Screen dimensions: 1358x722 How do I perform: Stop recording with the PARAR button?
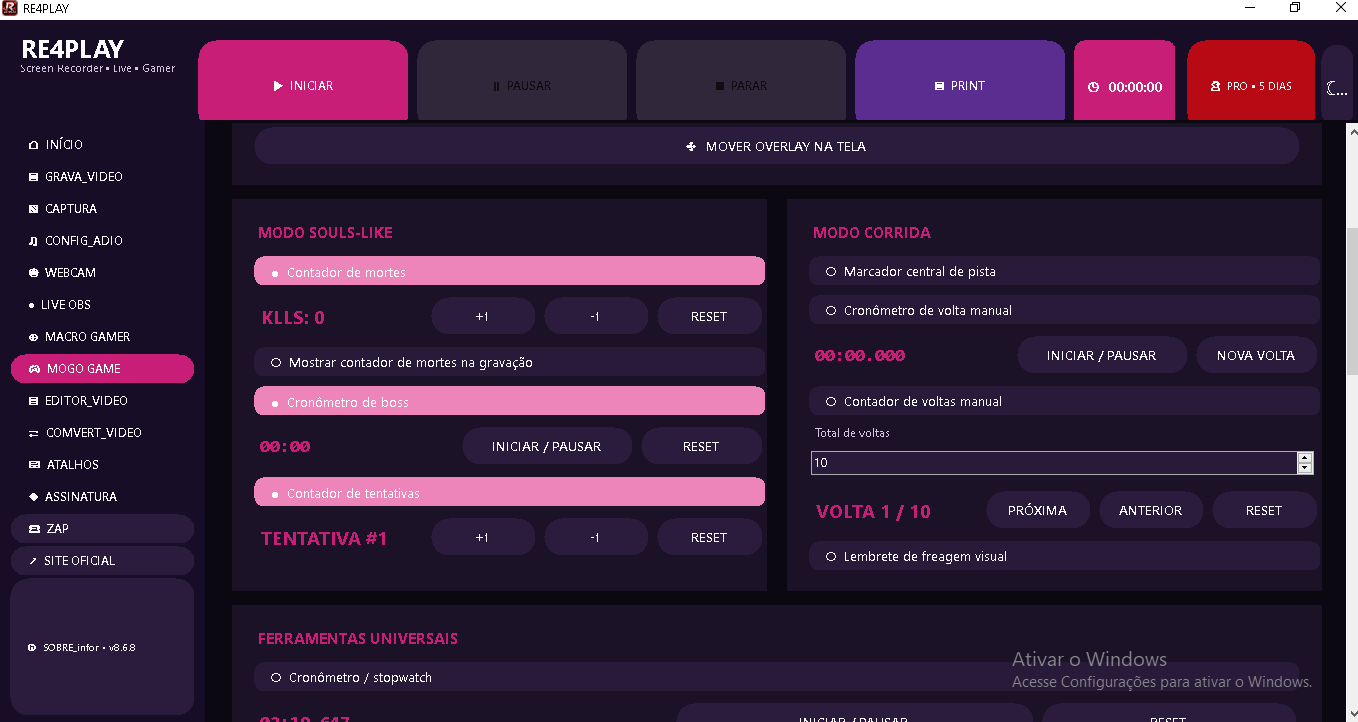741,81
